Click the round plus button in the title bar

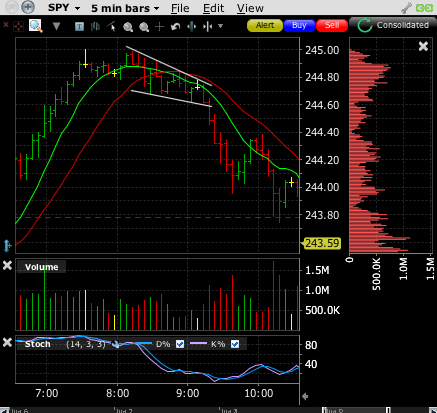28,7
